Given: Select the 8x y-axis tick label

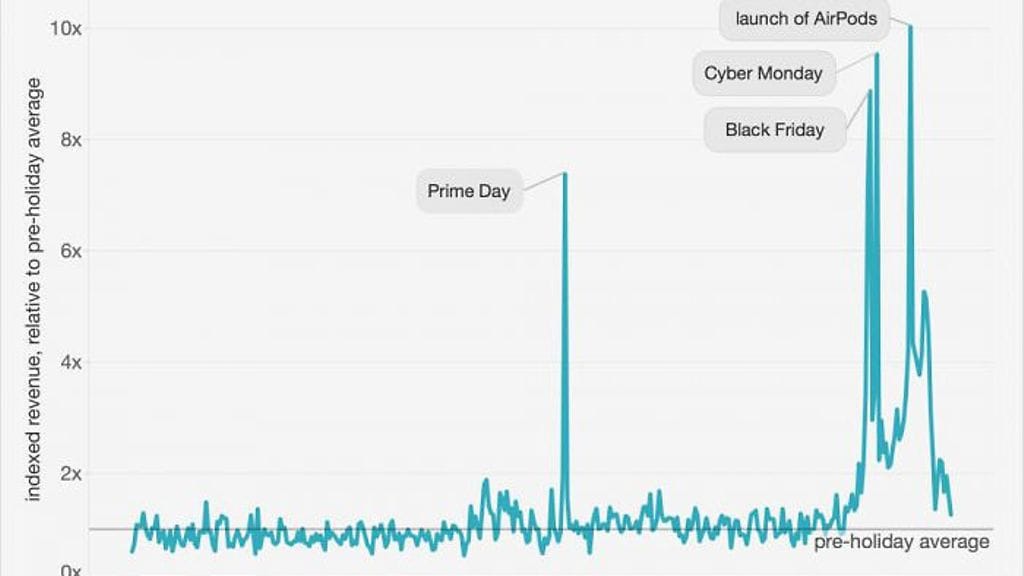Looking at the screenshot, I should (x=69, y=139).
